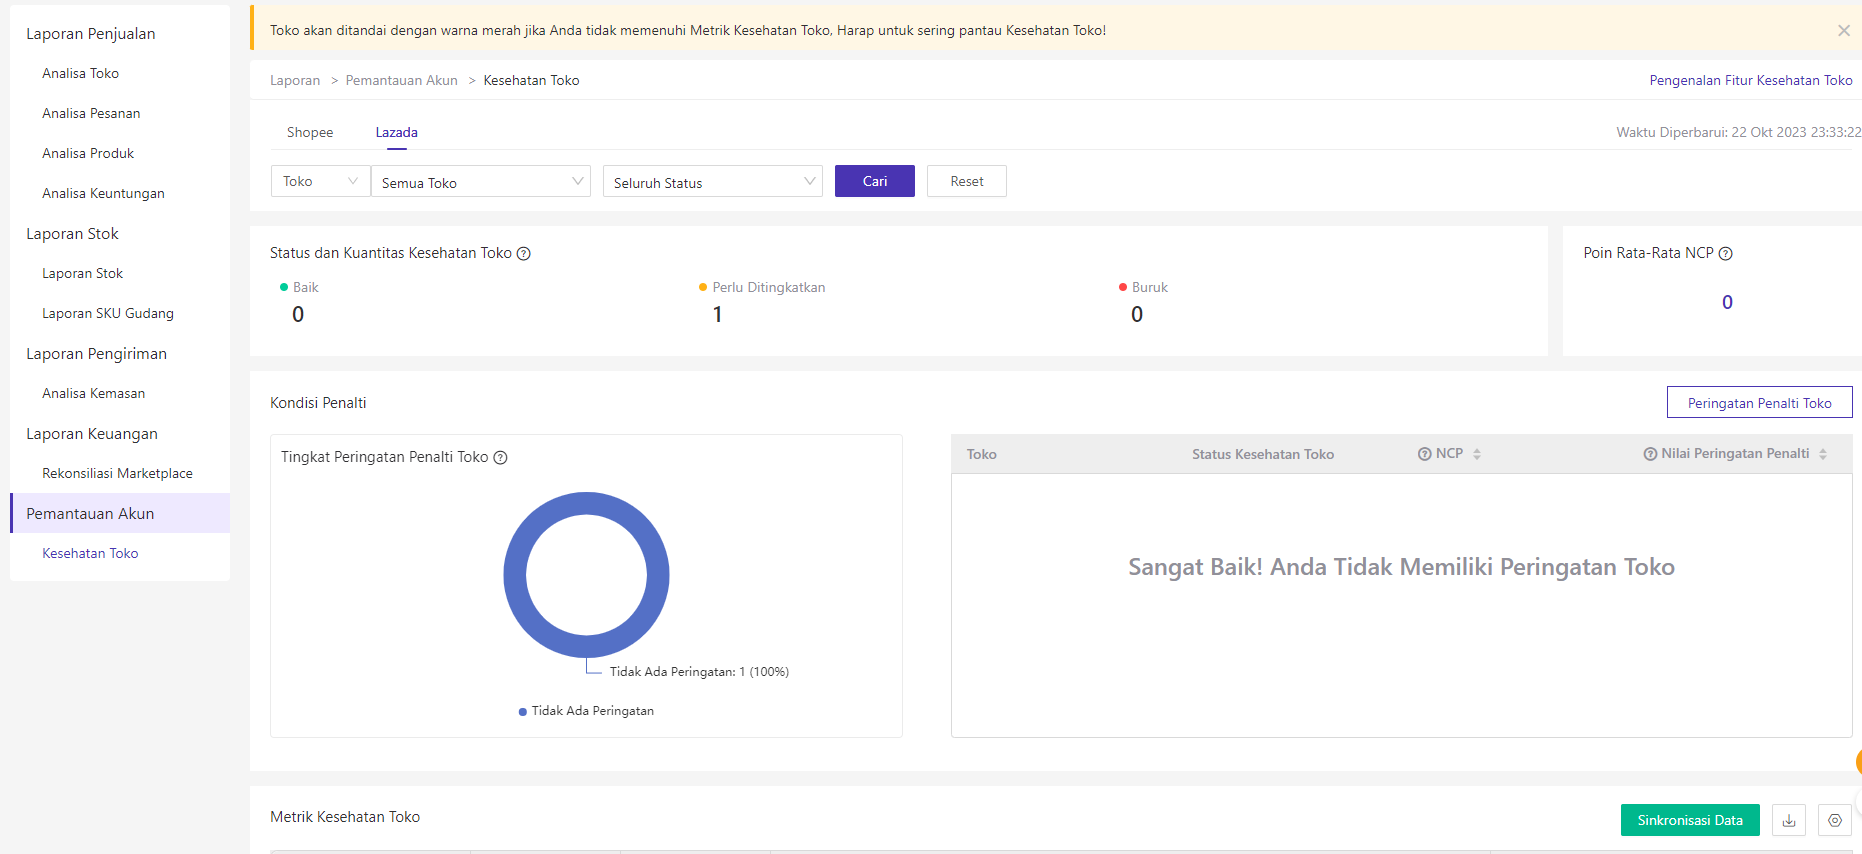
Task: Click the Peringatan Penalti Toko button
Action: 1759,403
